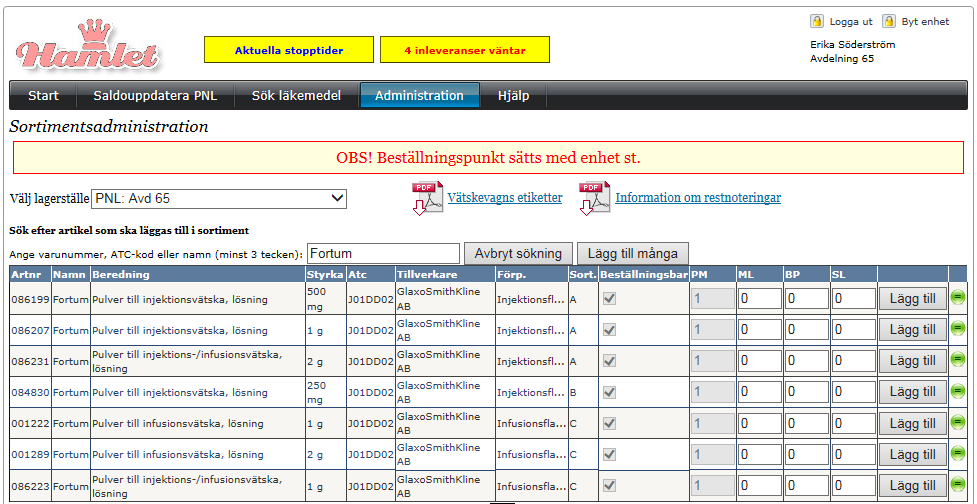Click Lägg till for article 086207
This screenshot has width=977, height=504.
coord(913,330)
